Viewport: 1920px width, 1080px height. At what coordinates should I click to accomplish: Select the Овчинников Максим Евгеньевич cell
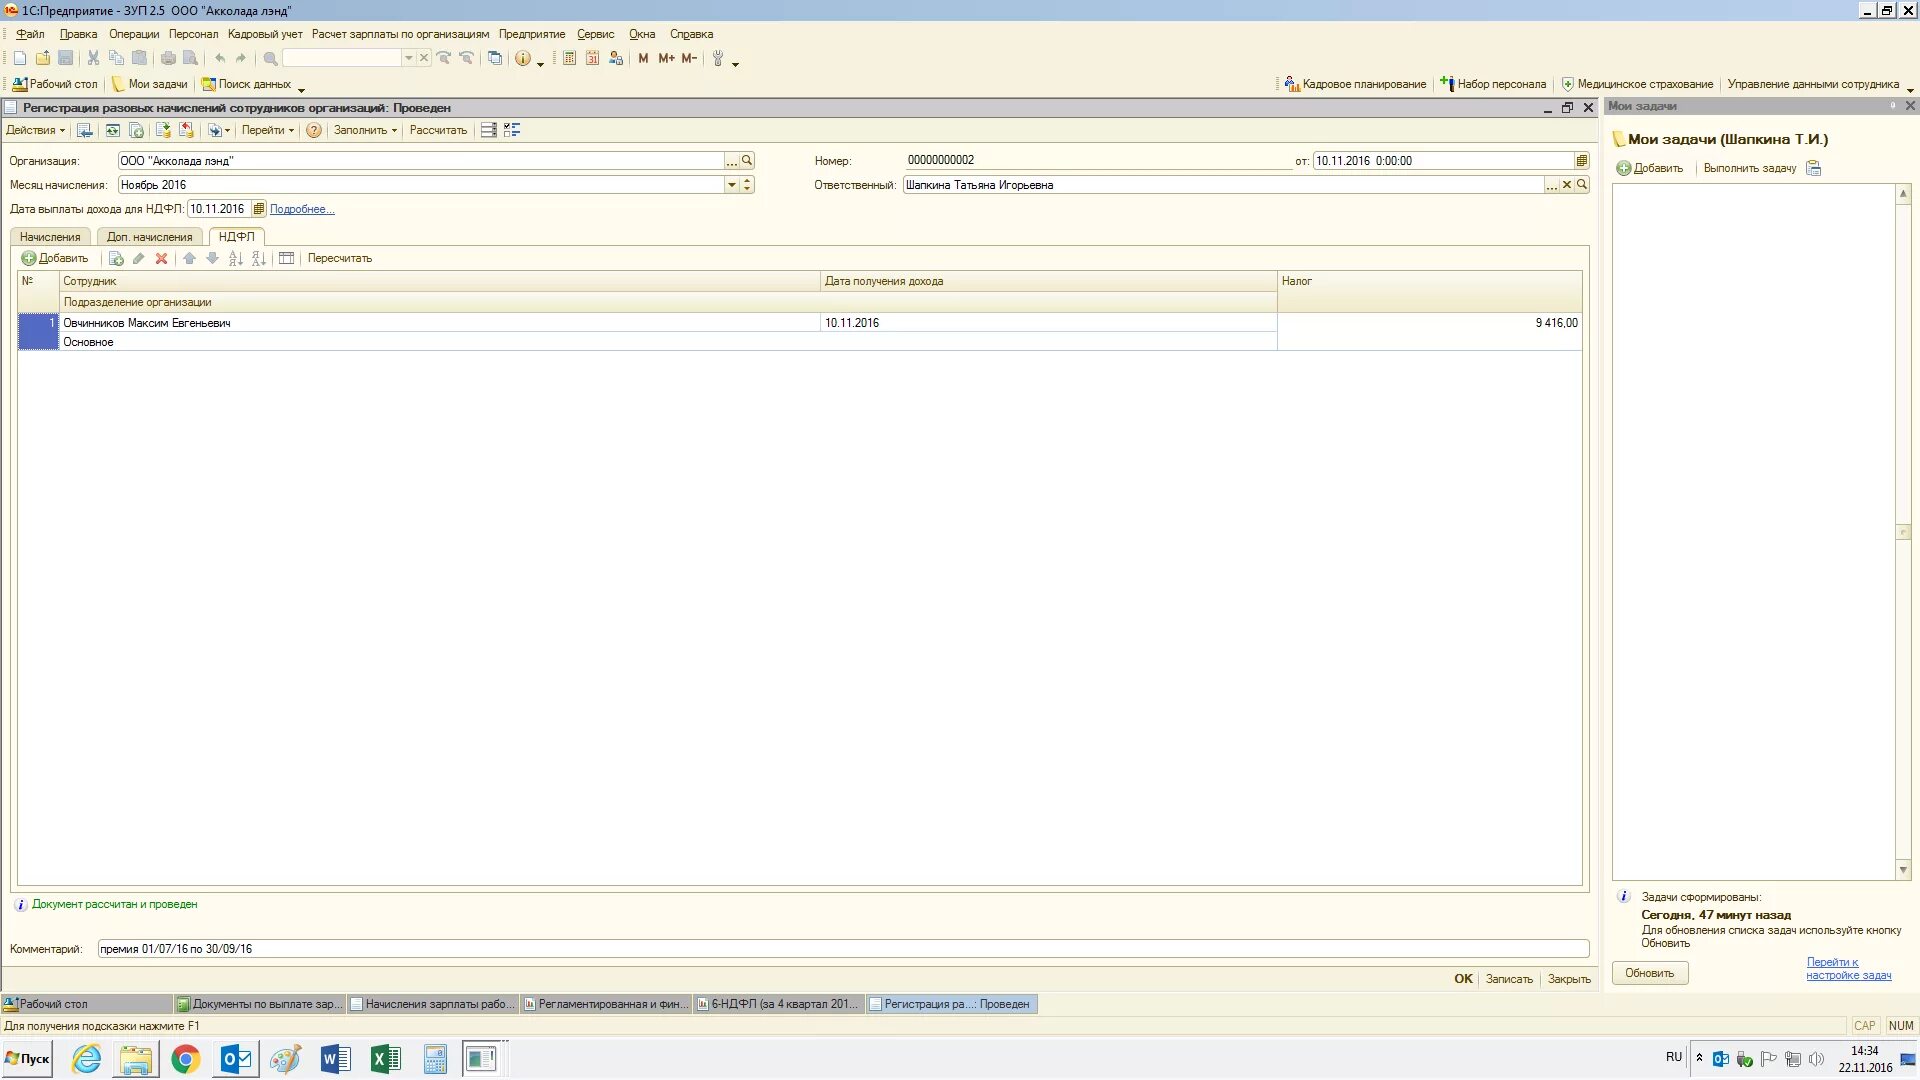point(439,323)
